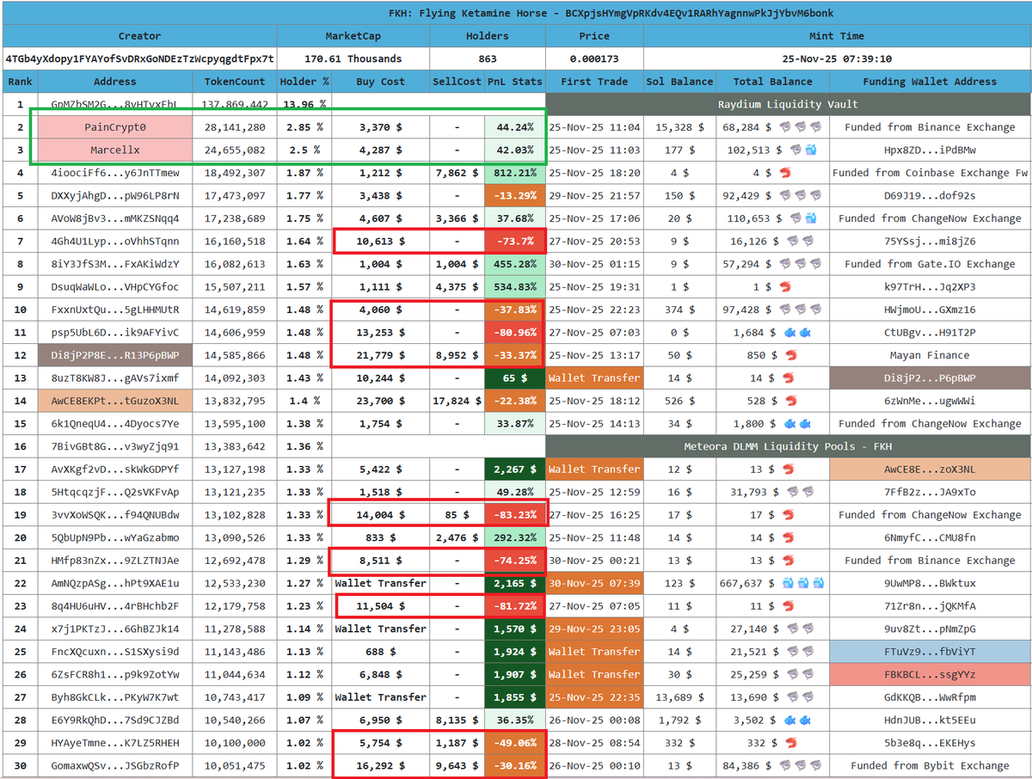Open the PainCrypt0 wallet address
This screenshot has height=779, width=1032.
(115, 127)
